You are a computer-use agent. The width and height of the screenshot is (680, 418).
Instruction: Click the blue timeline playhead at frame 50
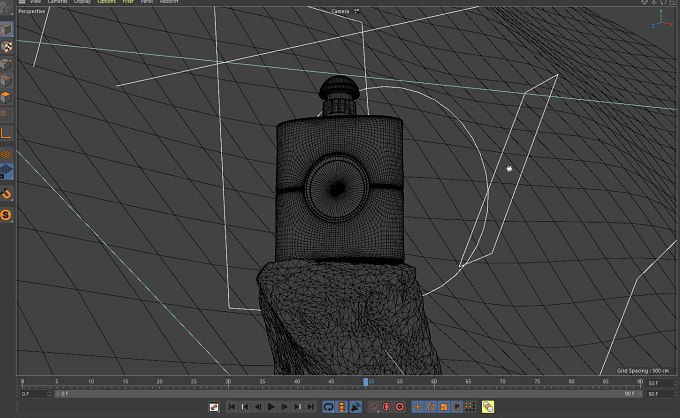pyautogui.click(x=366, y=382)
